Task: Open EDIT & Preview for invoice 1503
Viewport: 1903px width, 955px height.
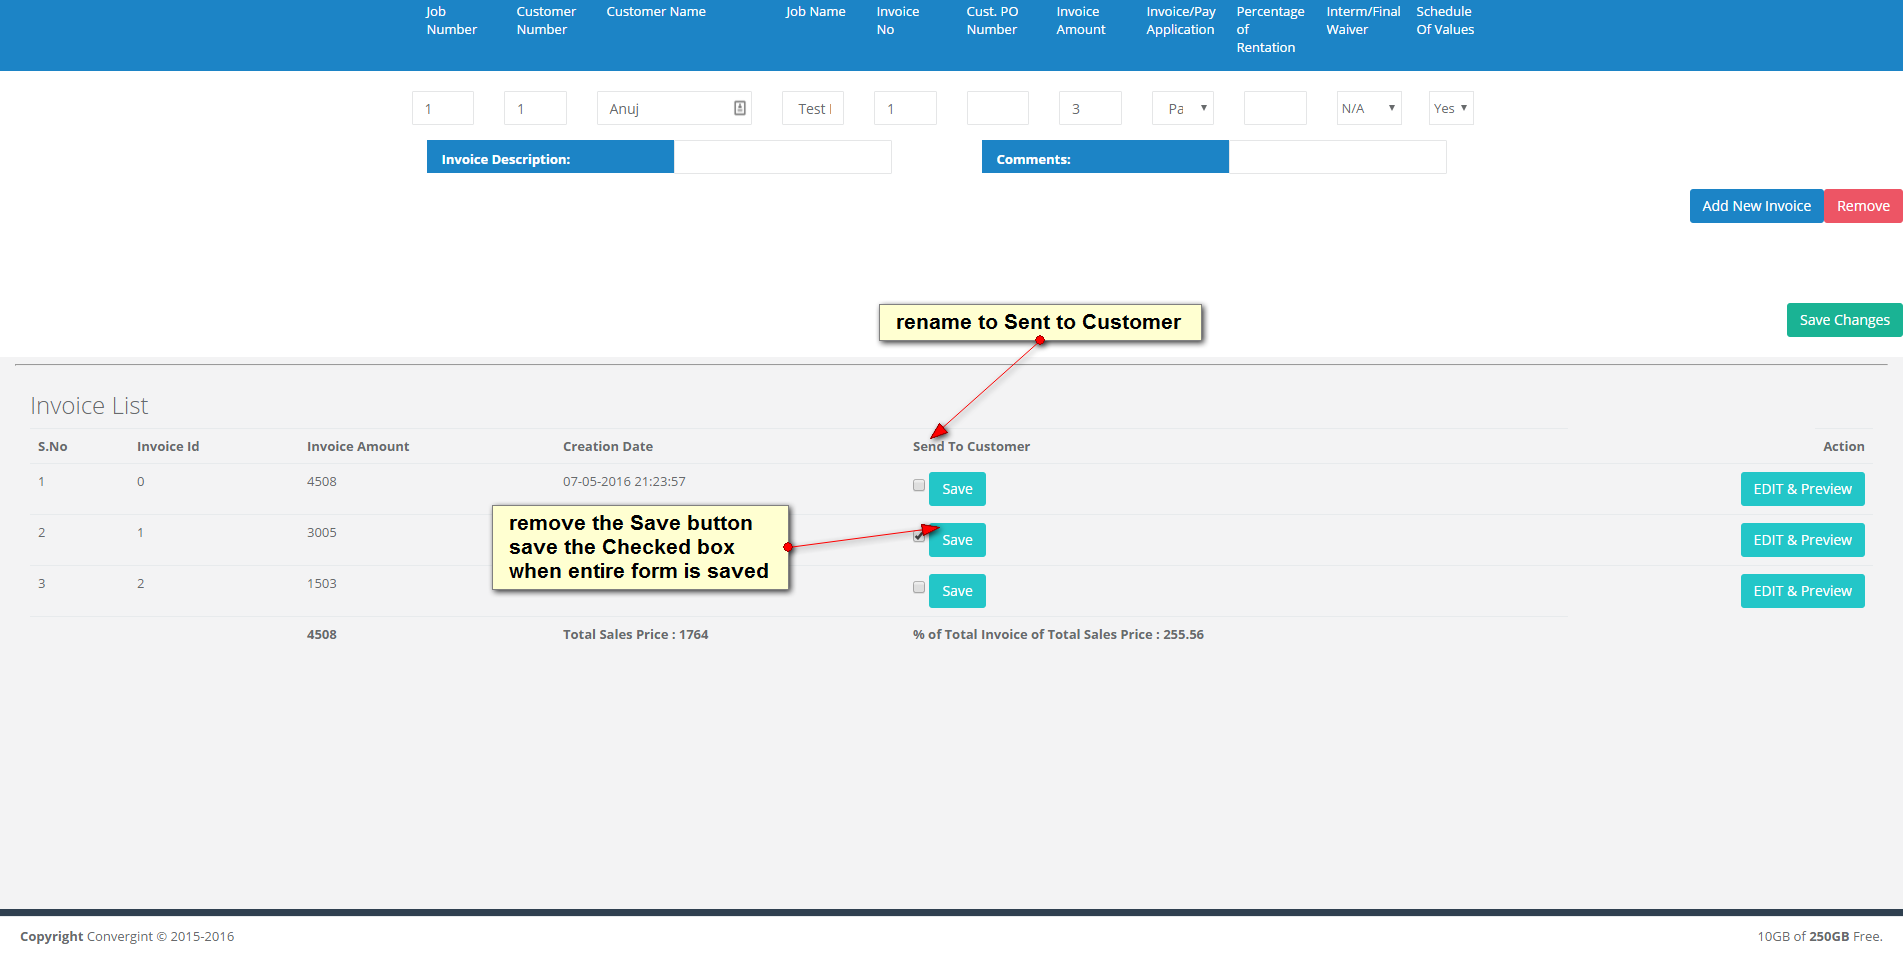Action: (x=1802, y=591)
